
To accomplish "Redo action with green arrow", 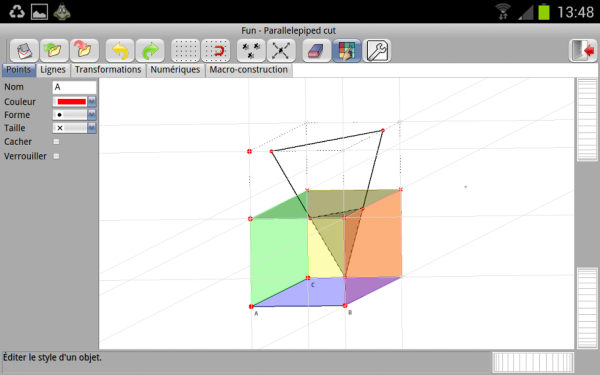I will 150,50.
